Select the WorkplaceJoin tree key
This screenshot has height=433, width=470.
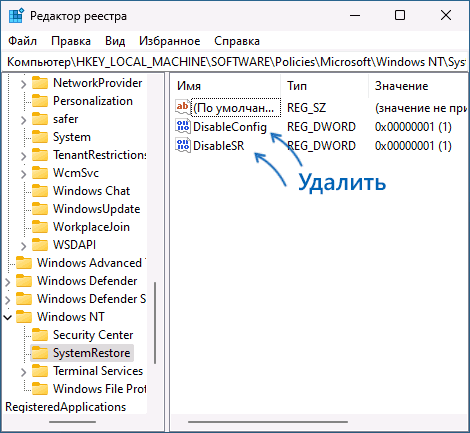point(91,227)
